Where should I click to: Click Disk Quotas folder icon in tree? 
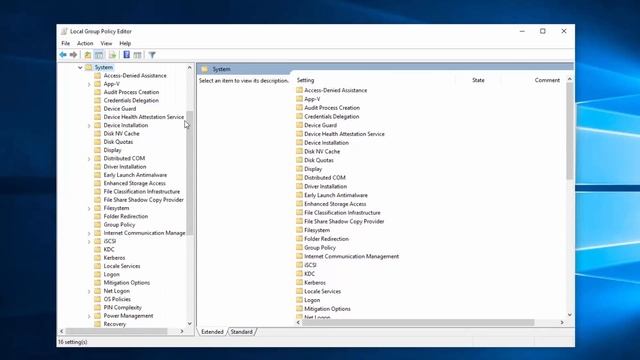coord(98,142)
